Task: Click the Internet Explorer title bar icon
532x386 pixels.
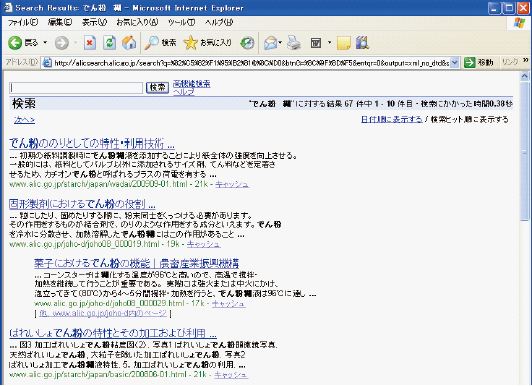Action: 7,7
